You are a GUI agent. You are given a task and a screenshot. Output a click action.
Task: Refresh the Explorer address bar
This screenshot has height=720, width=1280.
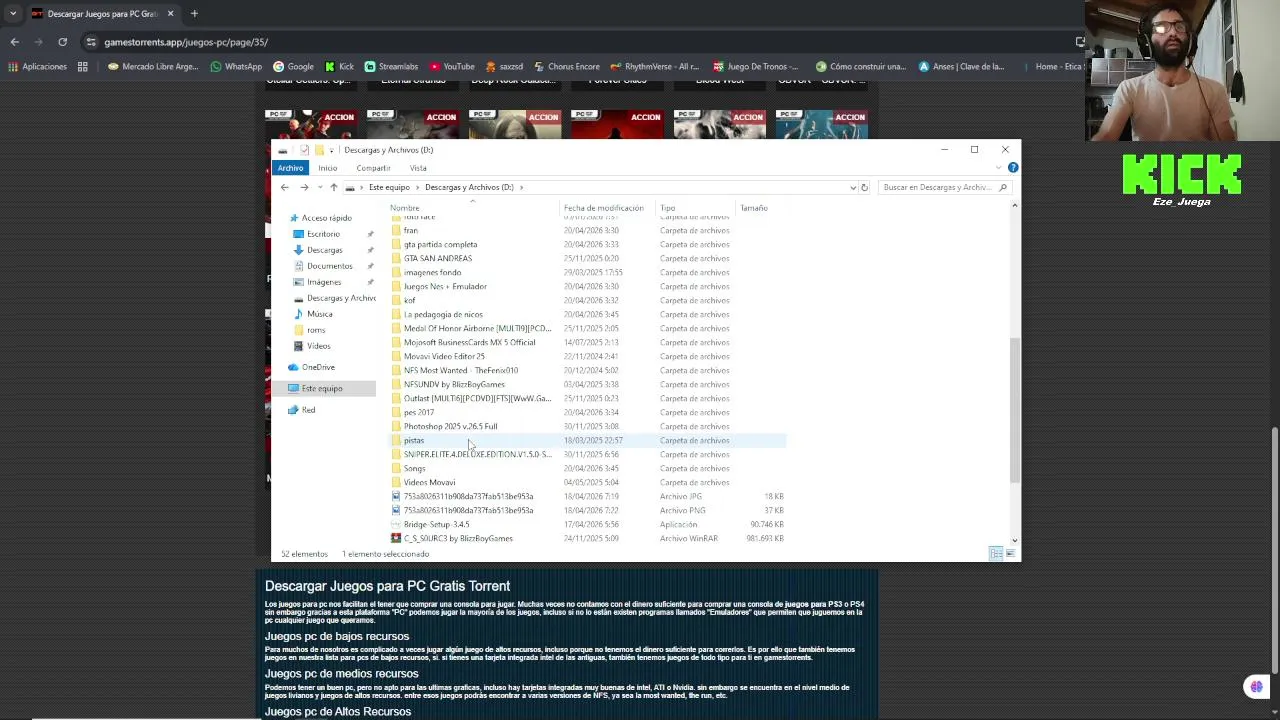coord(864,187)
